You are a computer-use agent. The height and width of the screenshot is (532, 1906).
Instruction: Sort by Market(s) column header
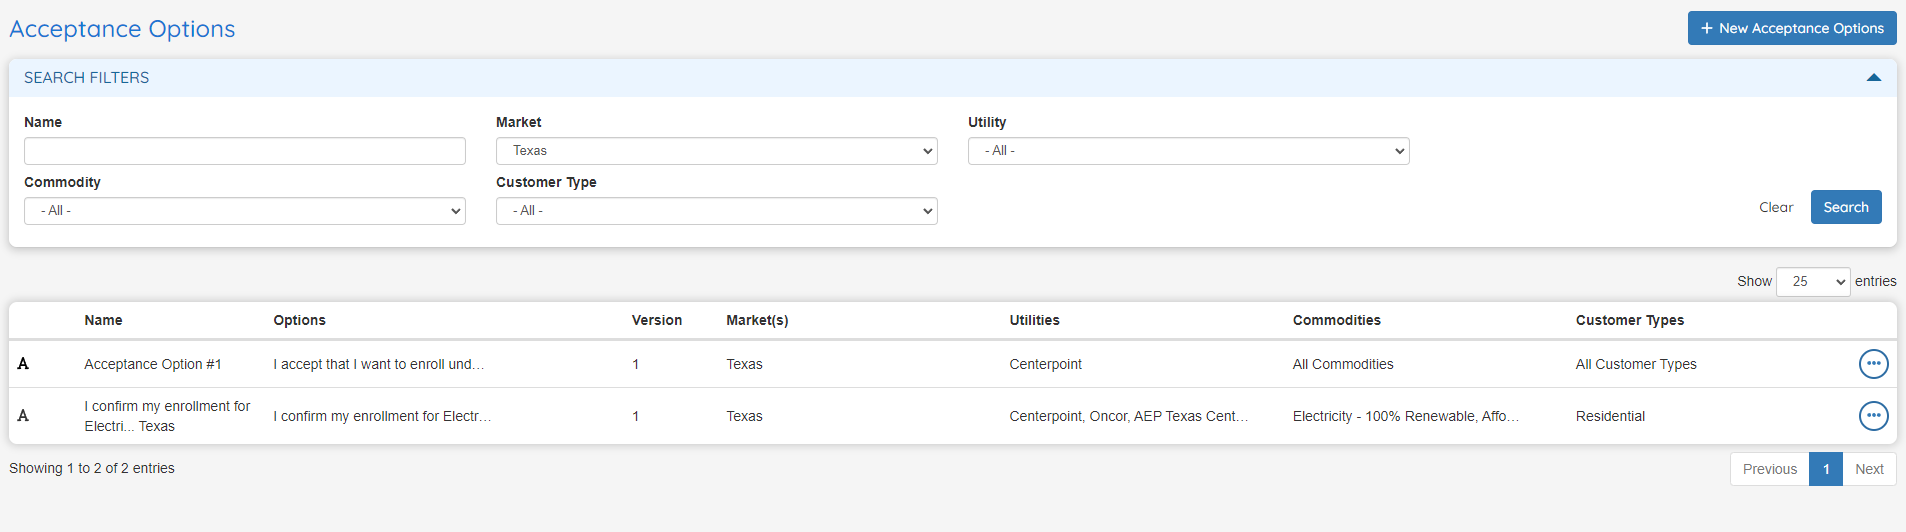(x=757, y=320)
